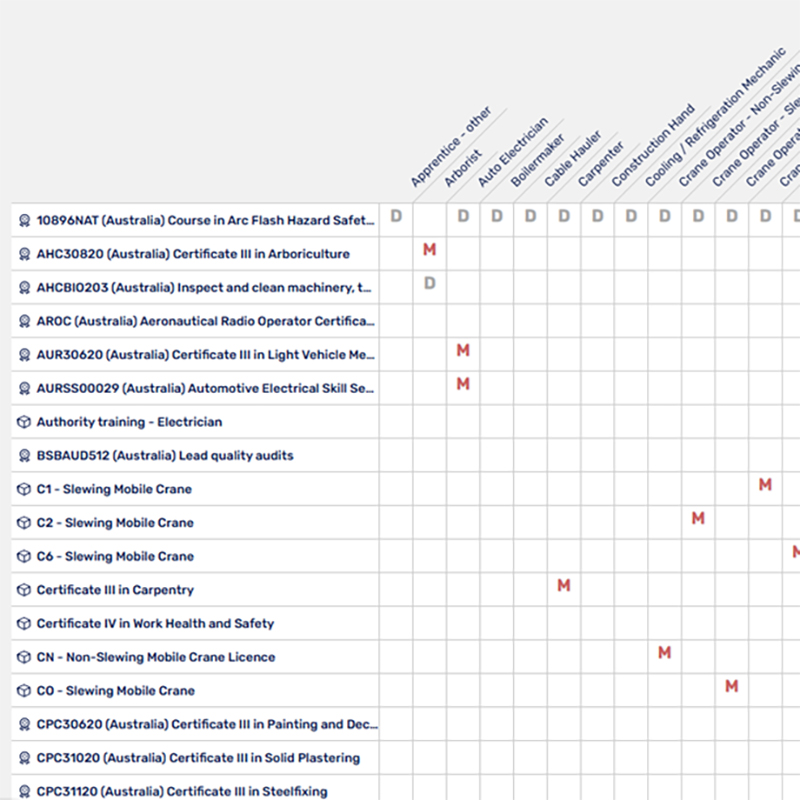
Task: Click the award icon beside 10896NAT Arc Flash course
Action: [x=24, y=220]
